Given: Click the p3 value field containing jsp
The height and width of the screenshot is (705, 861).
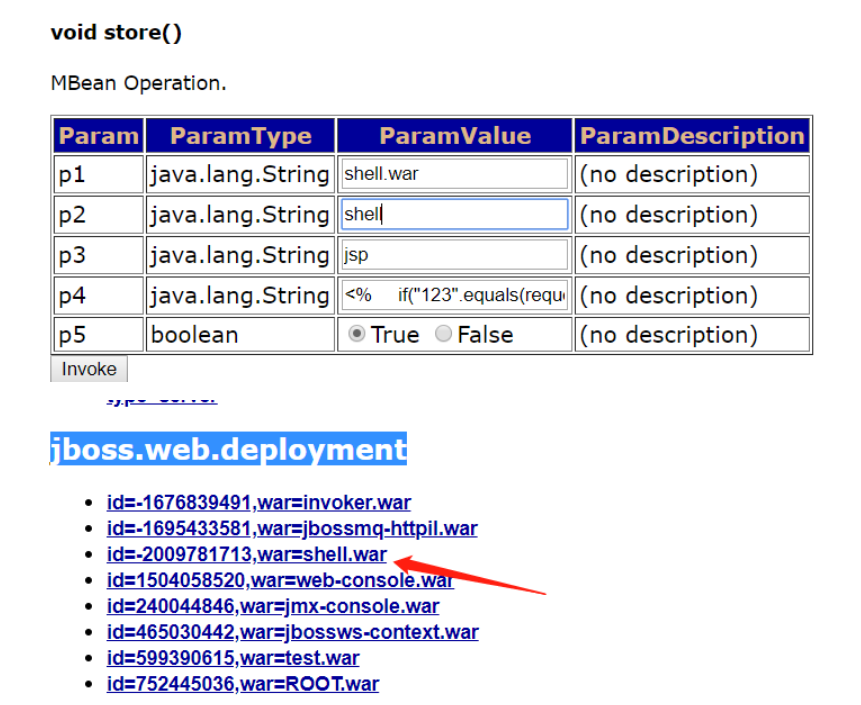Looking at the screenshot, I should (454, 254).
